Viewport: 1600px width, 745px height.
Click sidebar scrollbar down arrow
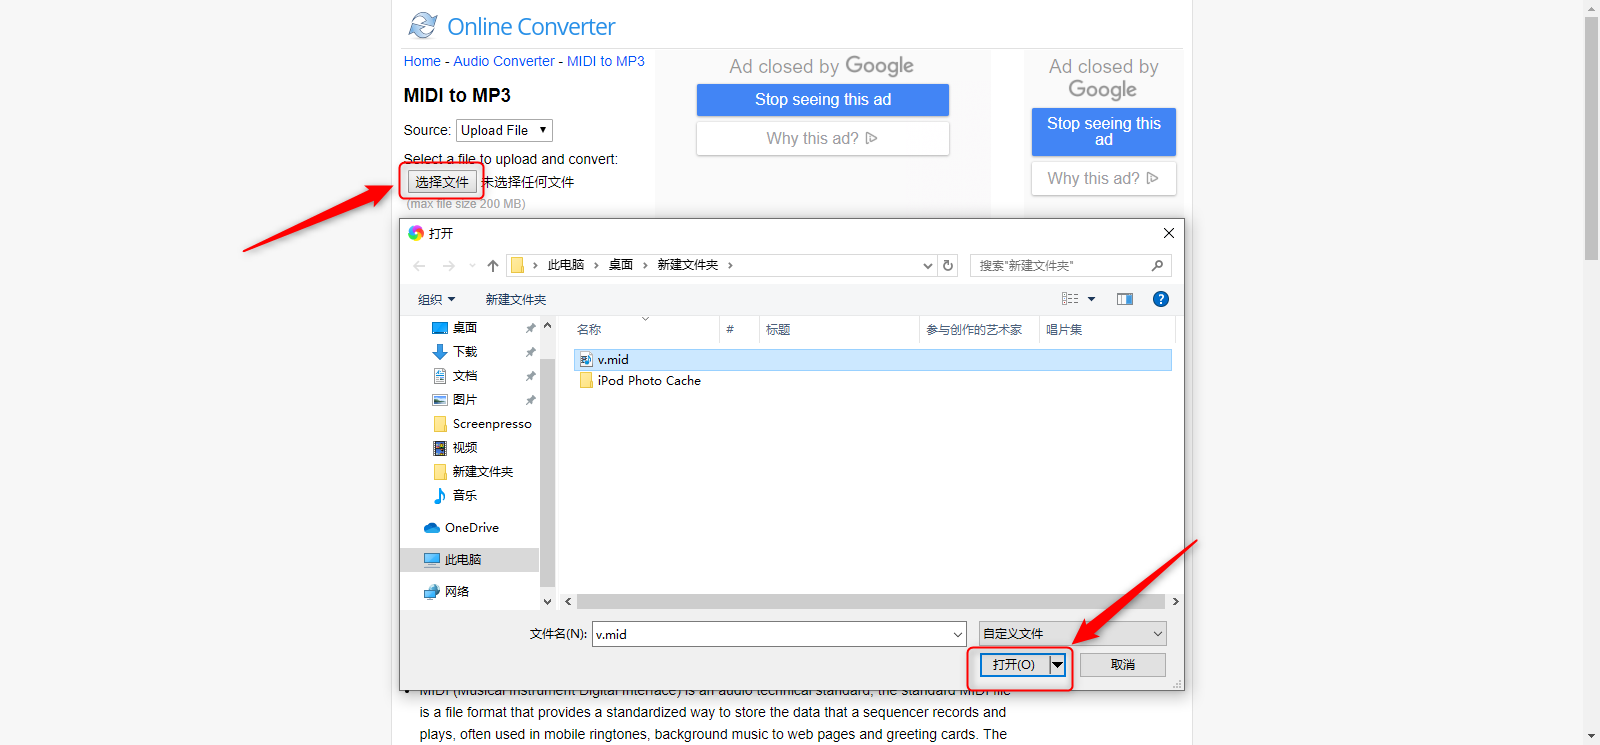click(547, 602)
